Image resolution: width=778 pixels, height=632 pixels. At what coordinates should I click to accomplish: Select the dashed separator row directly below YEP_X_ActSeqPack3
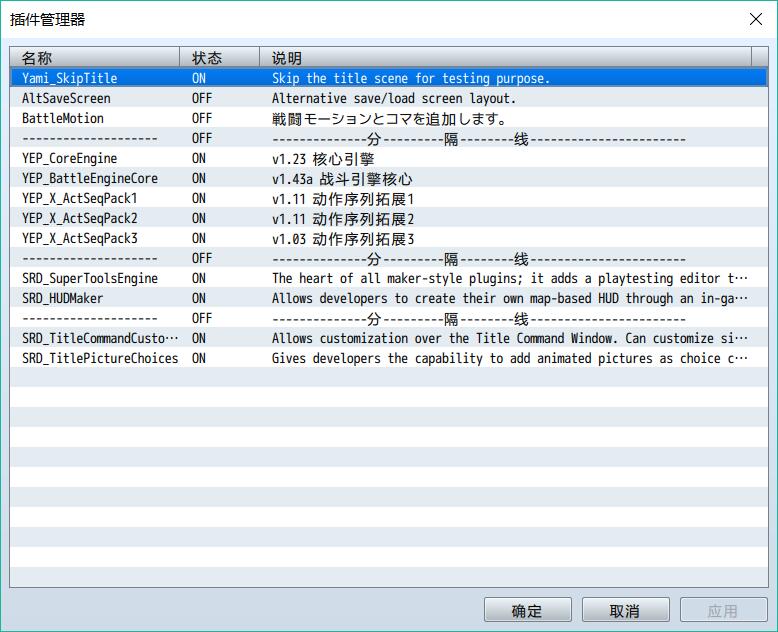click(389, 258)
